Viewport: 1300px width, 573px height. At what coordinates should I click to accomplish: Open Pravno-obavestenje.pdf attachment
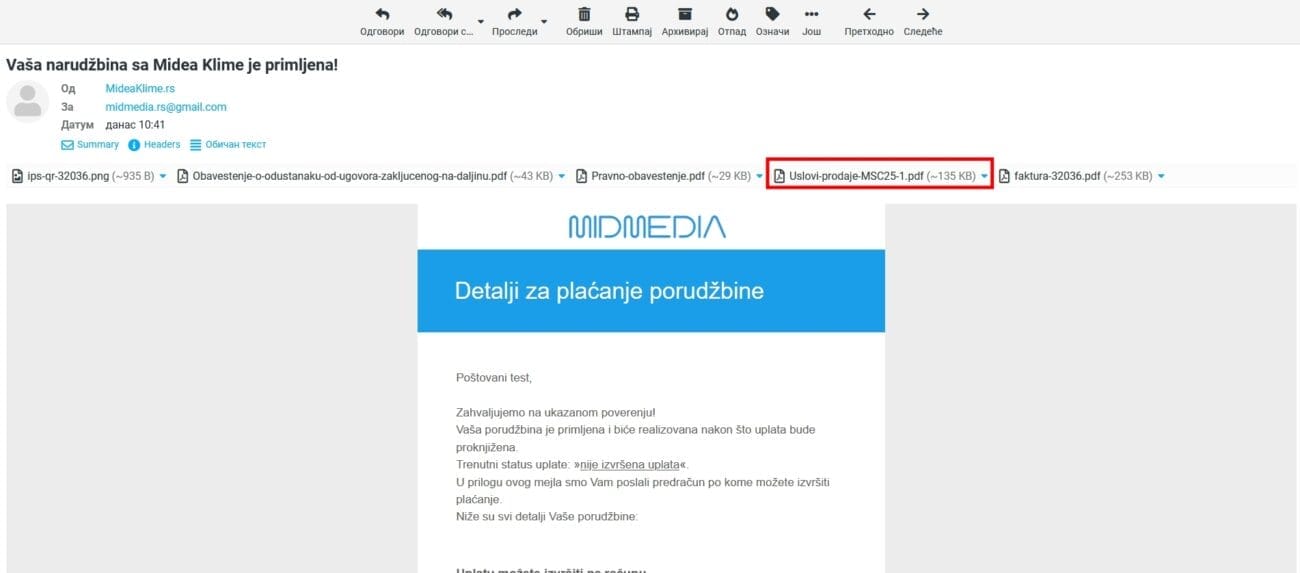coord(670,176)
